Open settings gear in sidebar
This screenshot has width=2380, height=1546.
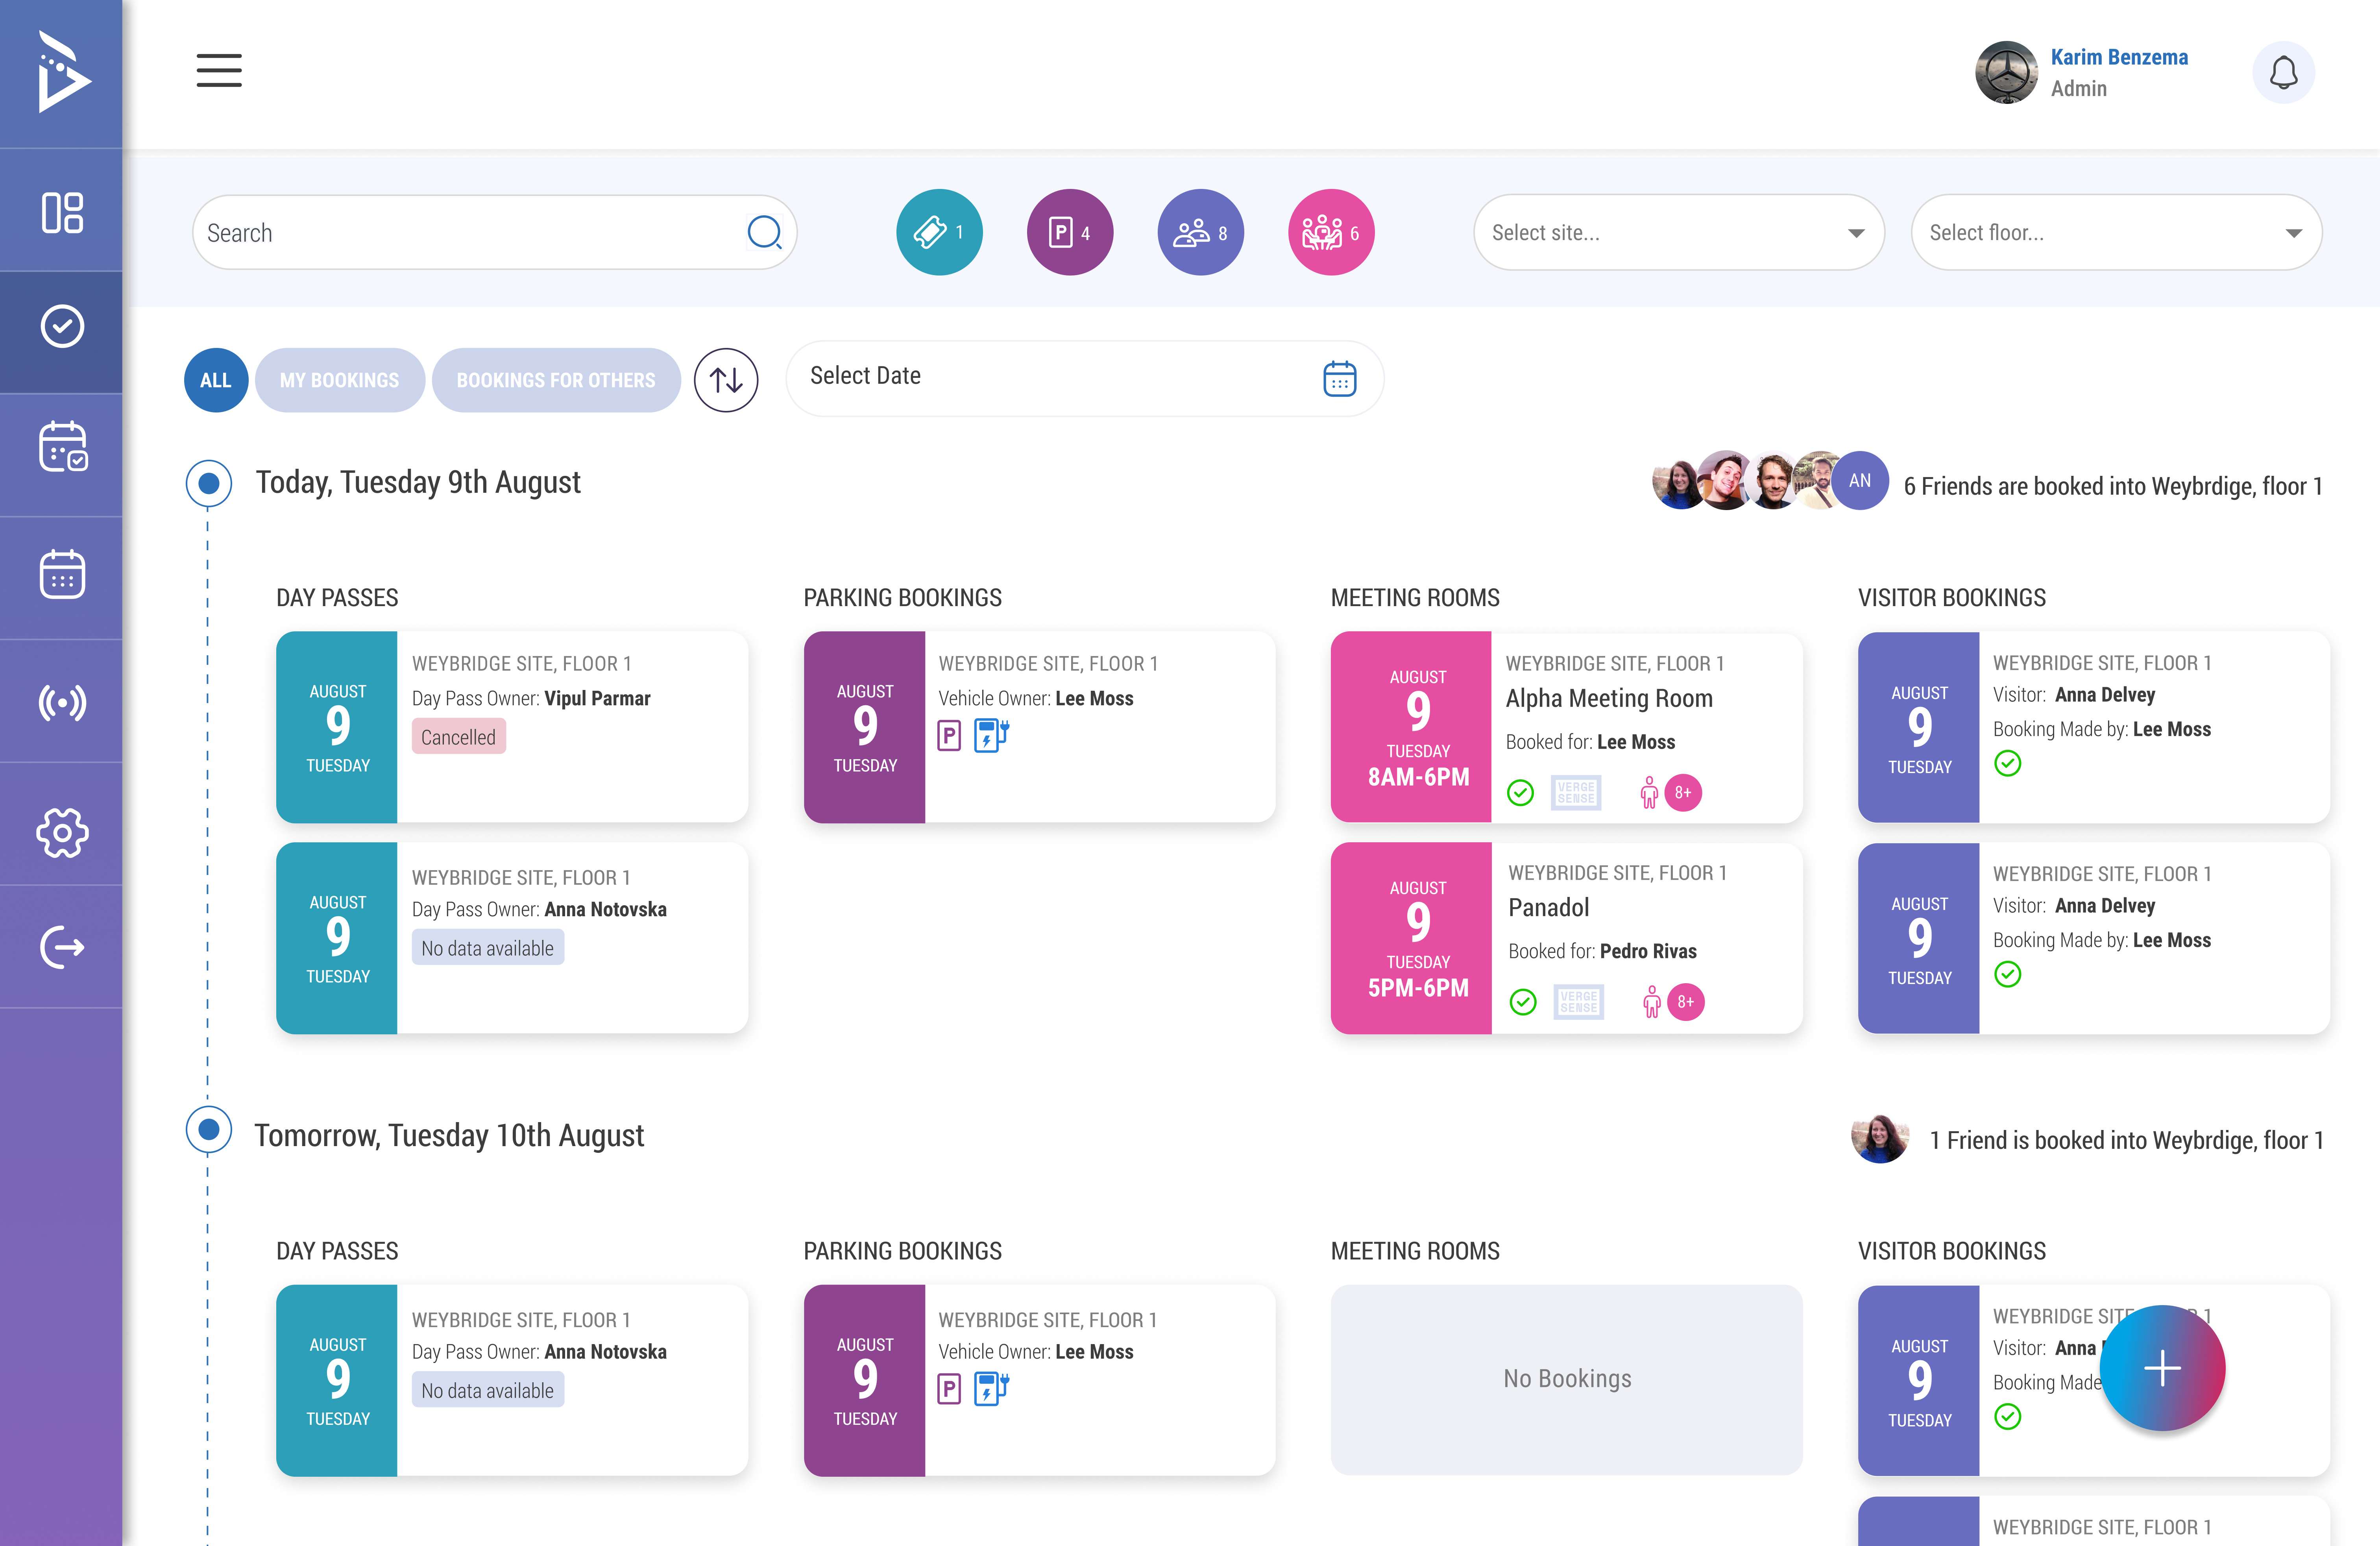pos(62,832)
